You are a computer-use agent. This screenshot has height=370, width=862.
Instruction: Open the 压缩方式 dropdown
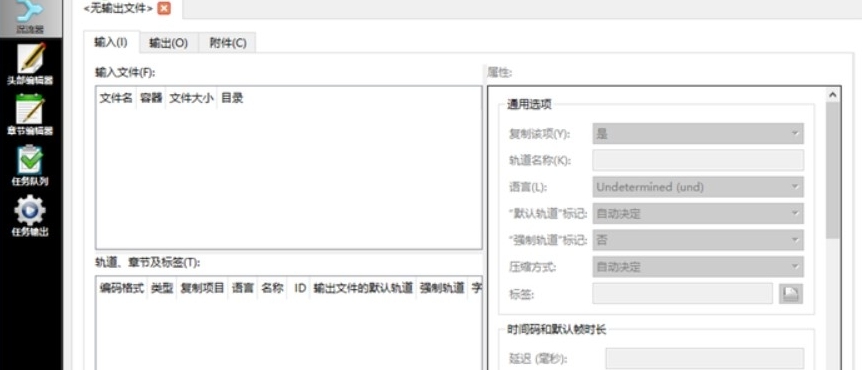click(698, 267)
